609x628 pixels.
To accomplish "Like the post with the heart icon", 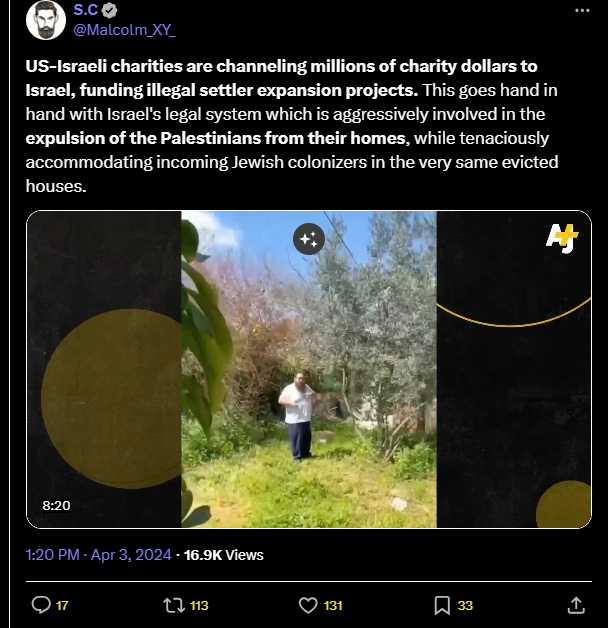I will pos(308,605).
